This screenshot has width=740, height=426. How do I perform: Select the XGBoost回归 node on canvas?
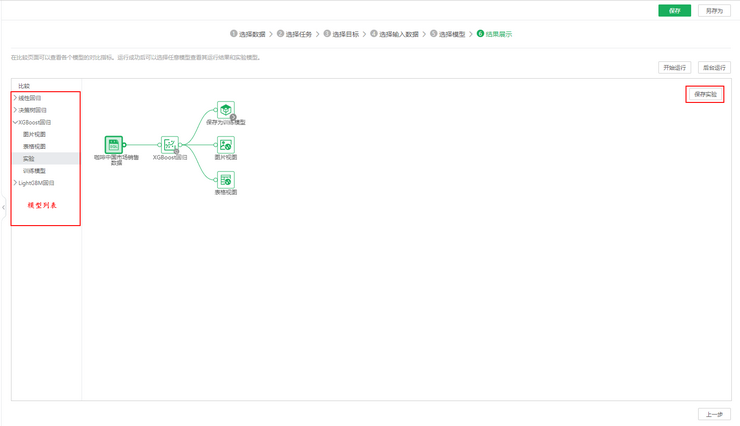pyautogui.click(x=170, y=145)
